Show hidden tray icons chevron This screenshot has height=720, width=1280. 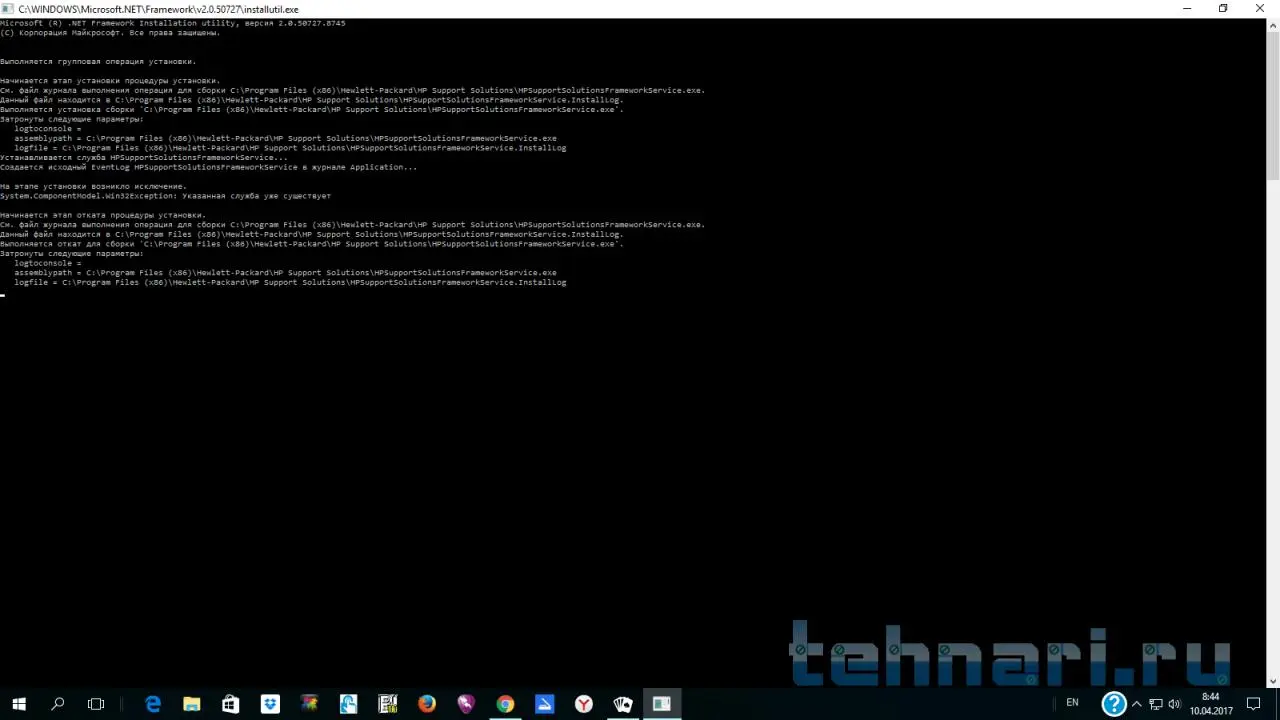[x=1136, y=704]
